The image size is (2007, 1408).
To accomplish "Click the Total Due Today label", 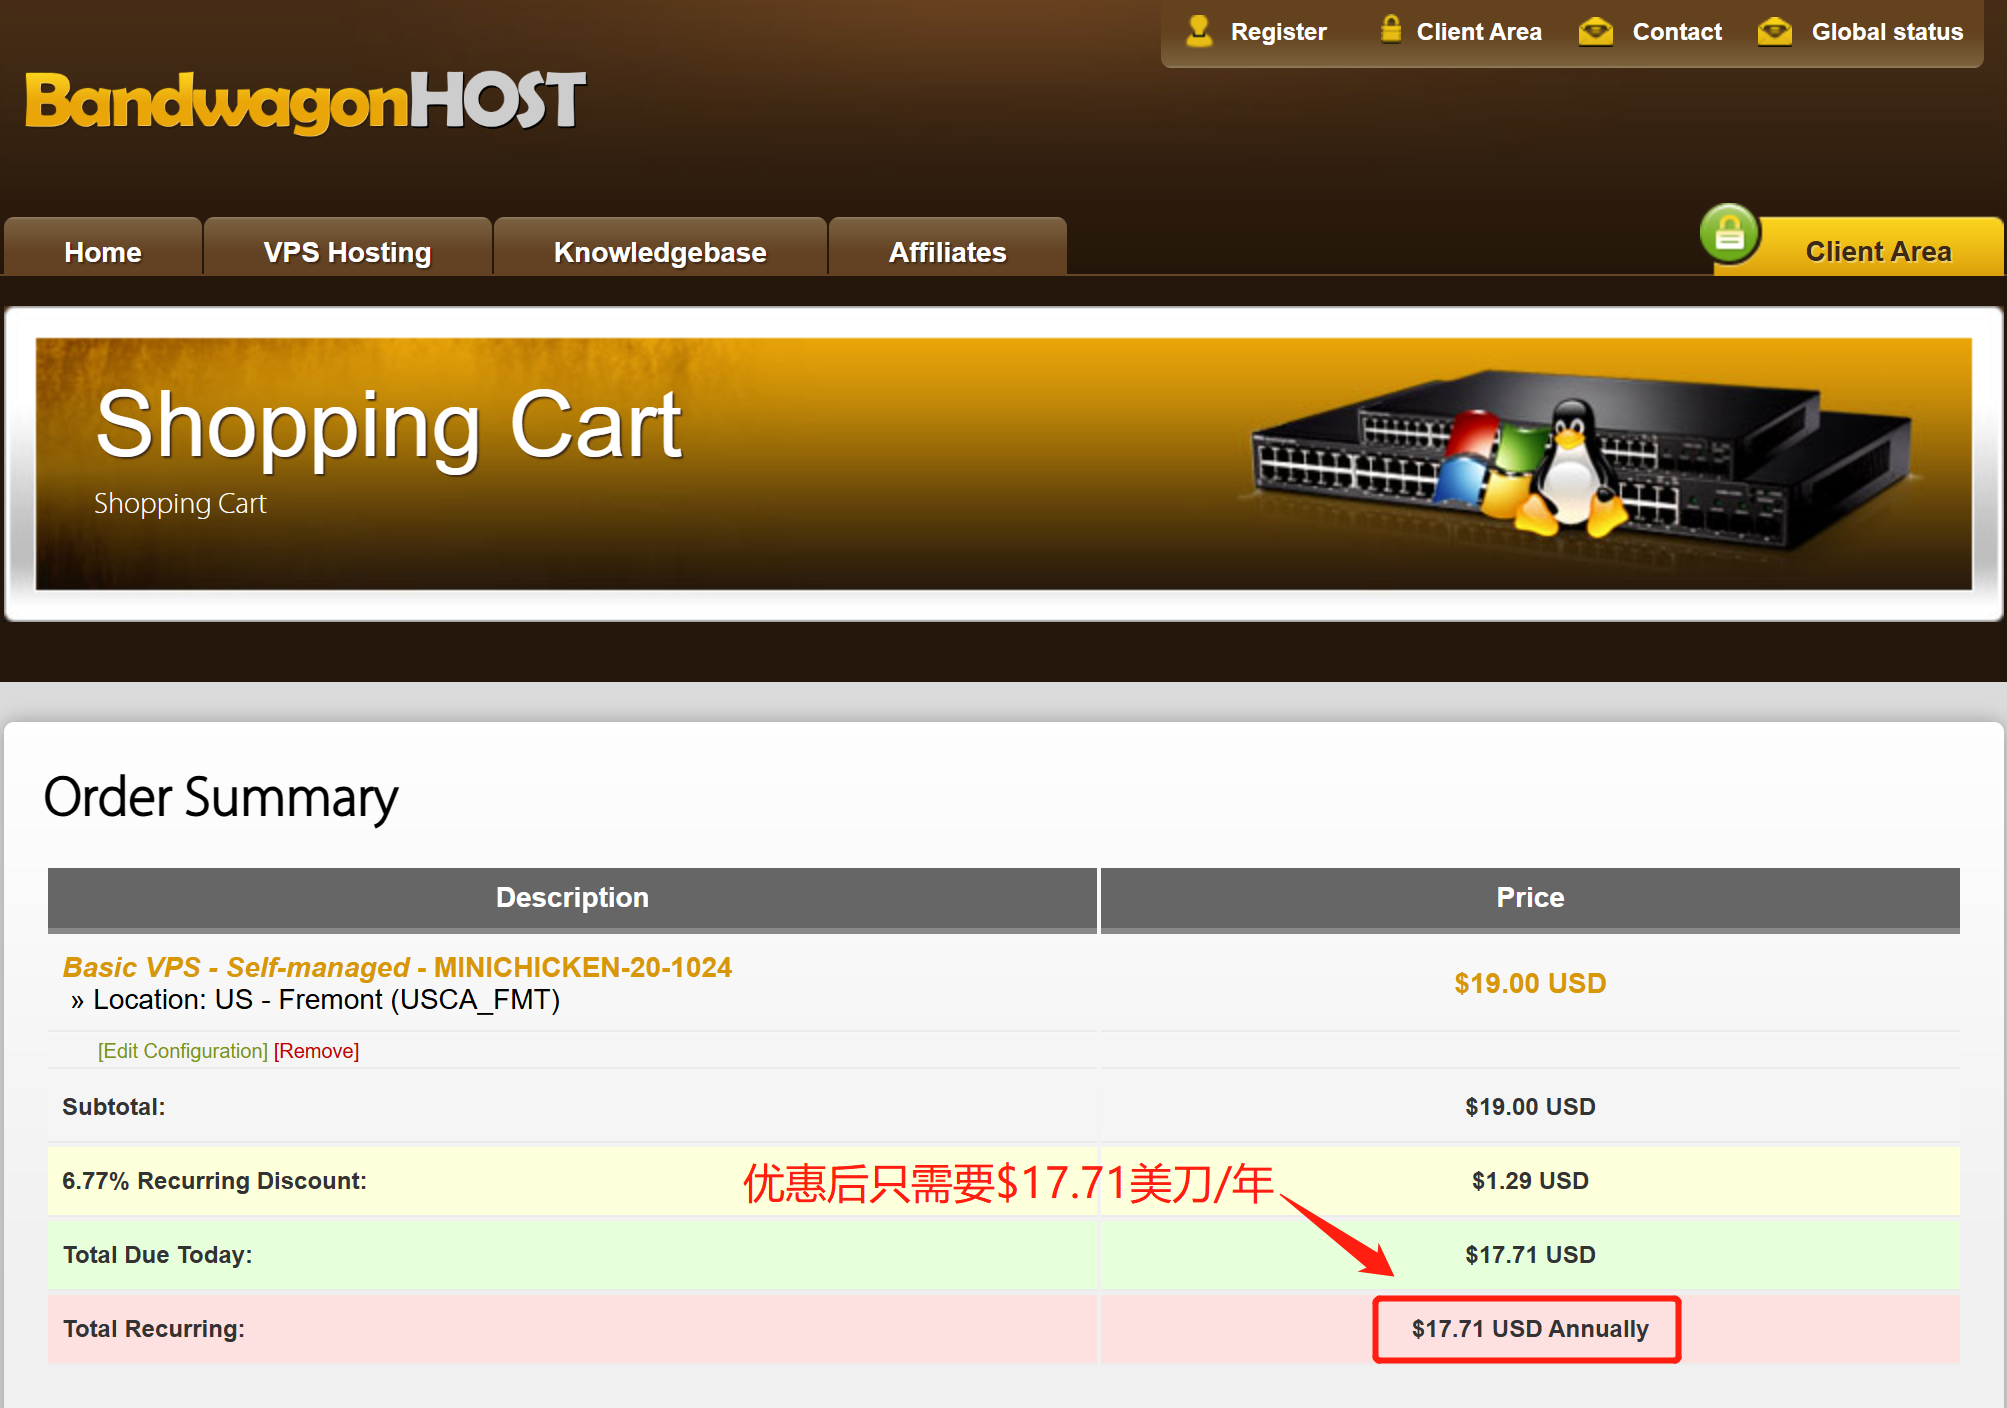I will 157,1255.
